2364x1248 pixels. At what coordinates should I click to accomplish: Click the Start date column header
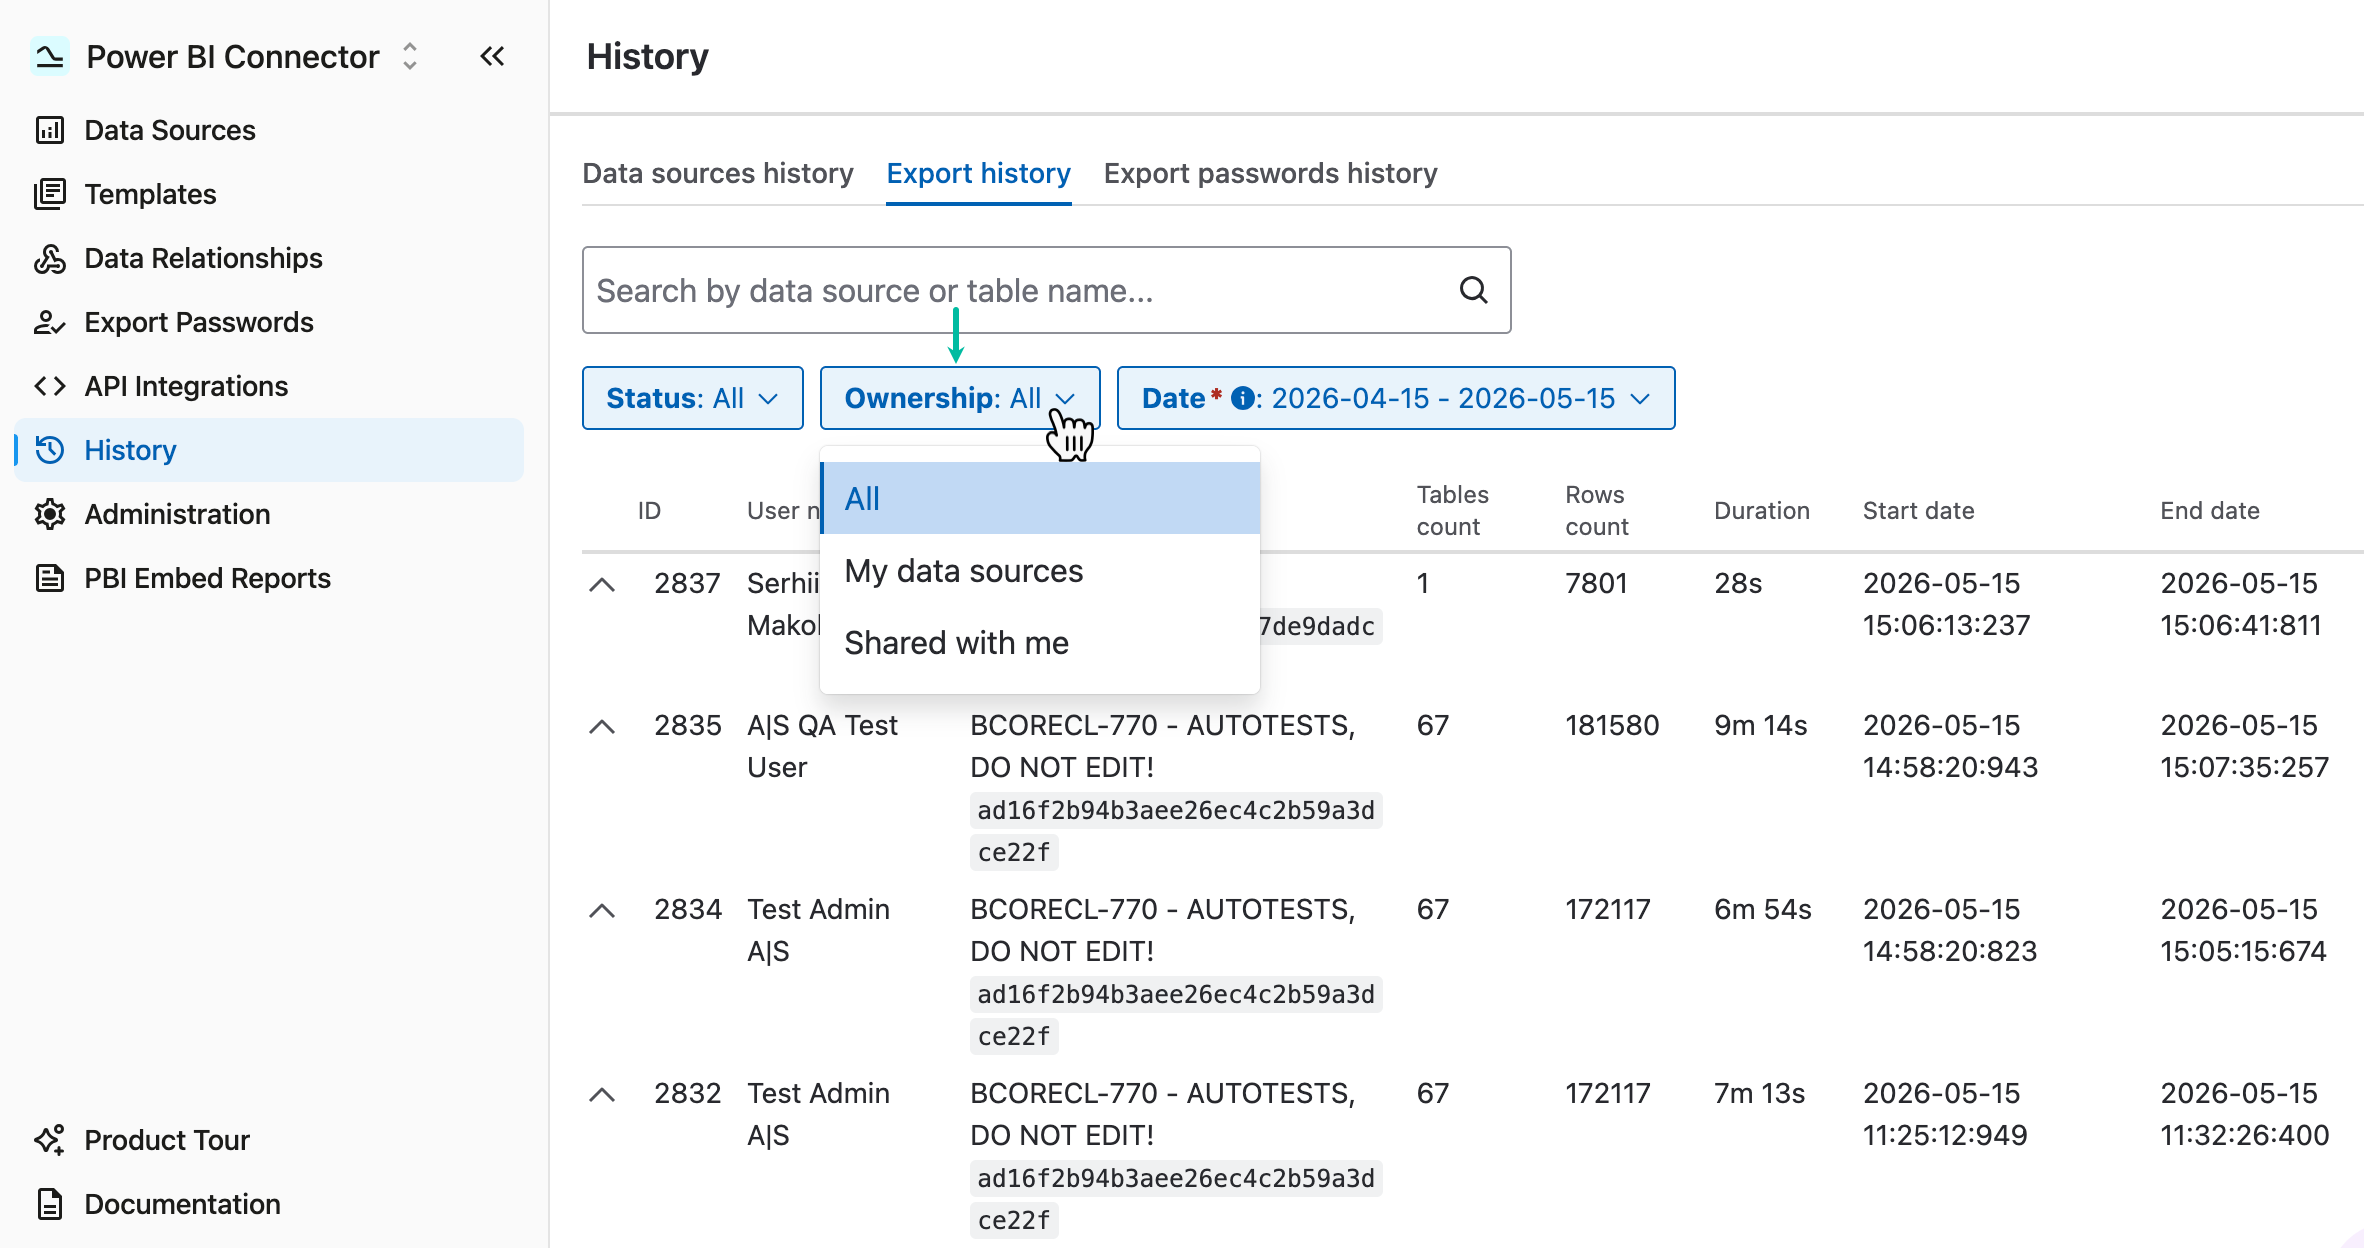[1918, 511]
